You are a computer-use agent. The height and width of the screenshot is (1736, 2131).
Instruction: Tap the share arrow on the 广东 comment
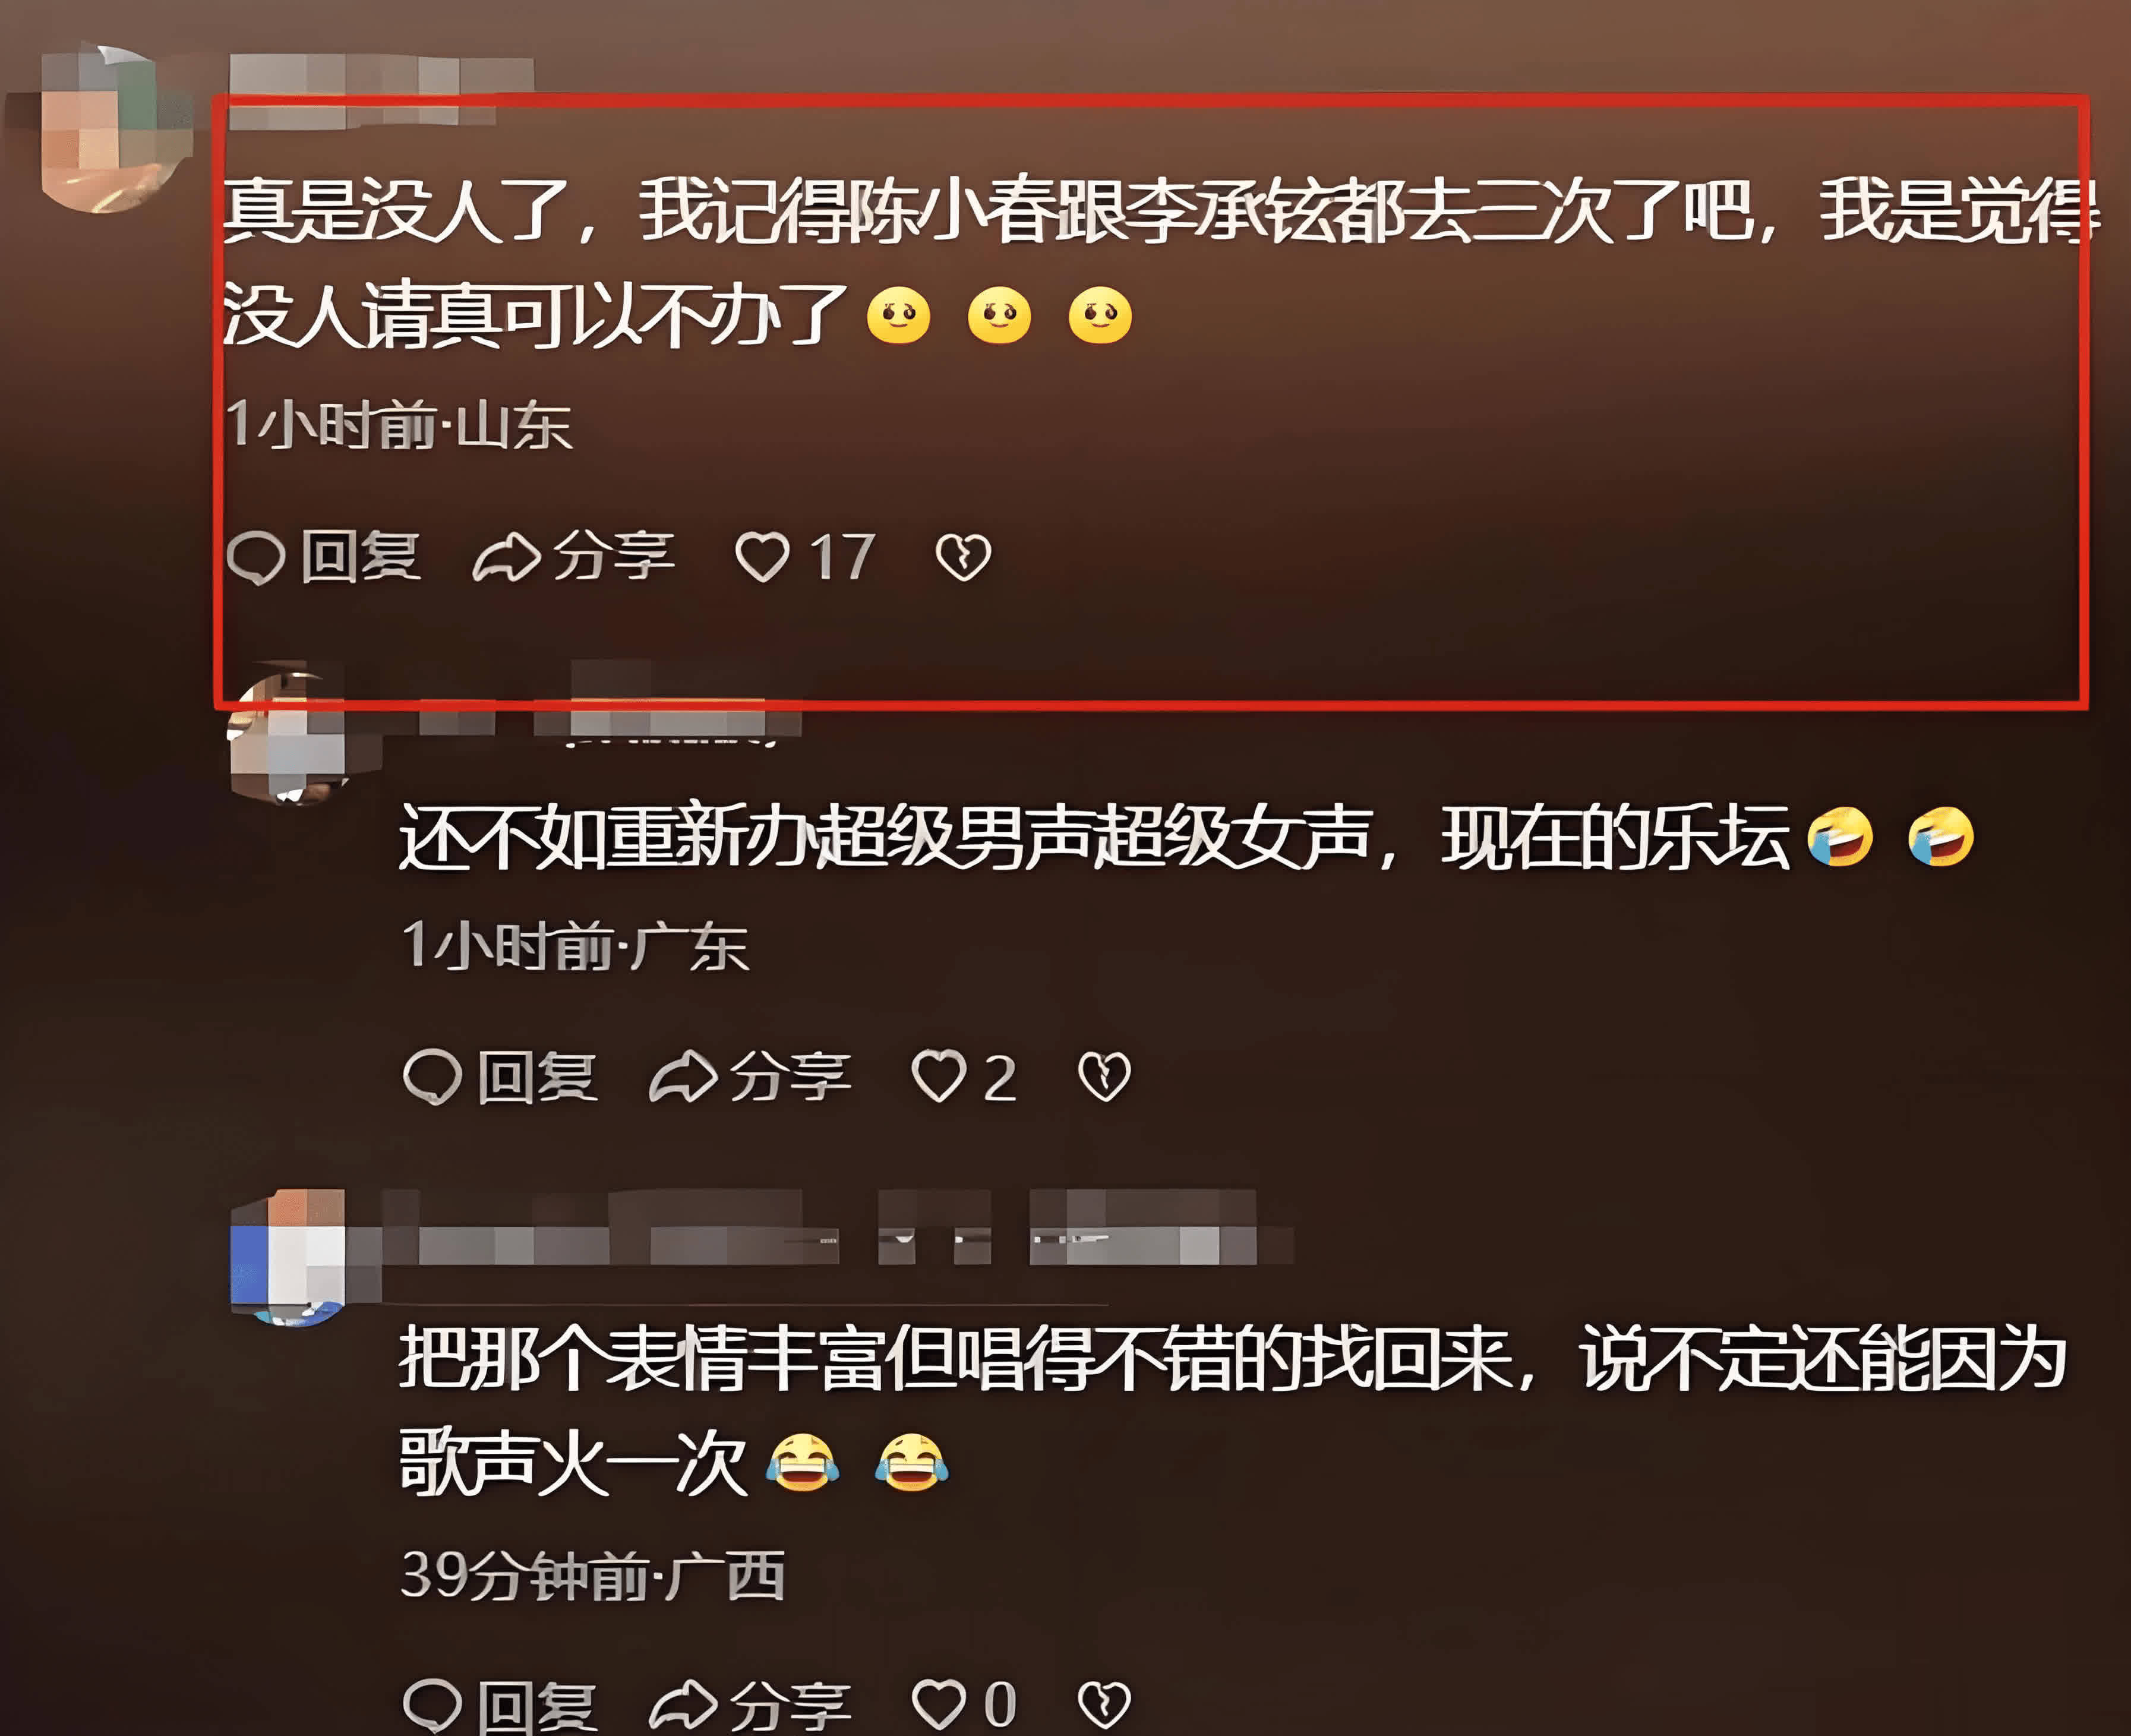pyautogui.click(x=683, y=1077)
